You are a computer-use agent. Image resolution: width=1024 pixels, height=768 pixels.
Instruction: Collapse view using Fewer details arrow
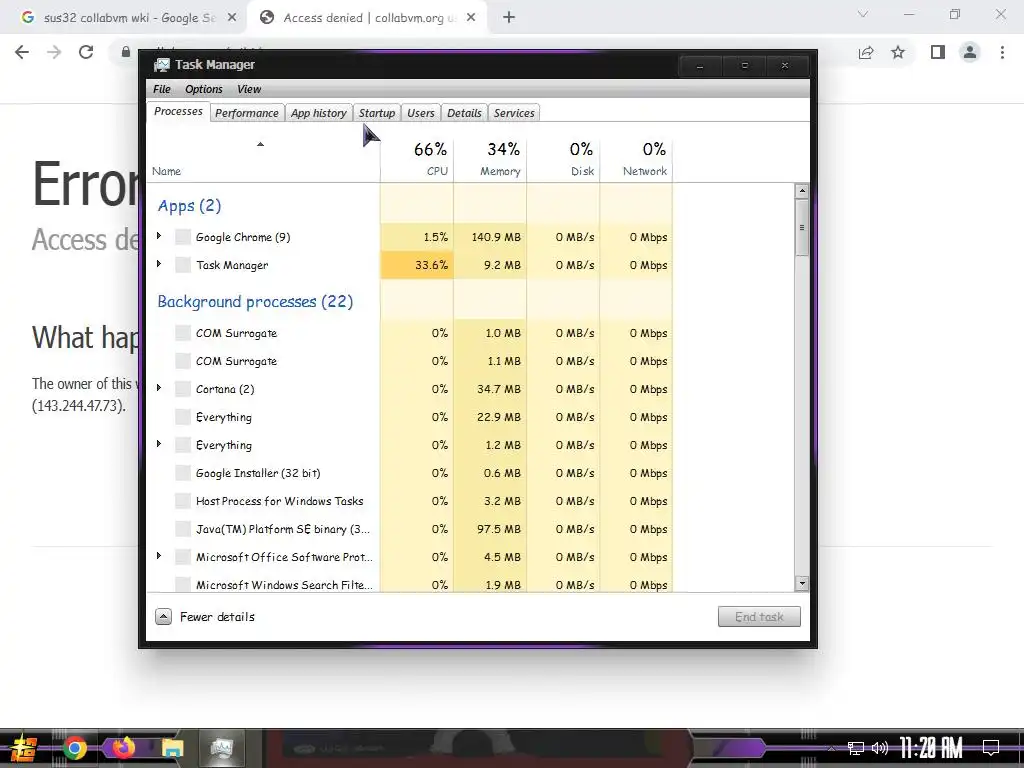[163, 616]
